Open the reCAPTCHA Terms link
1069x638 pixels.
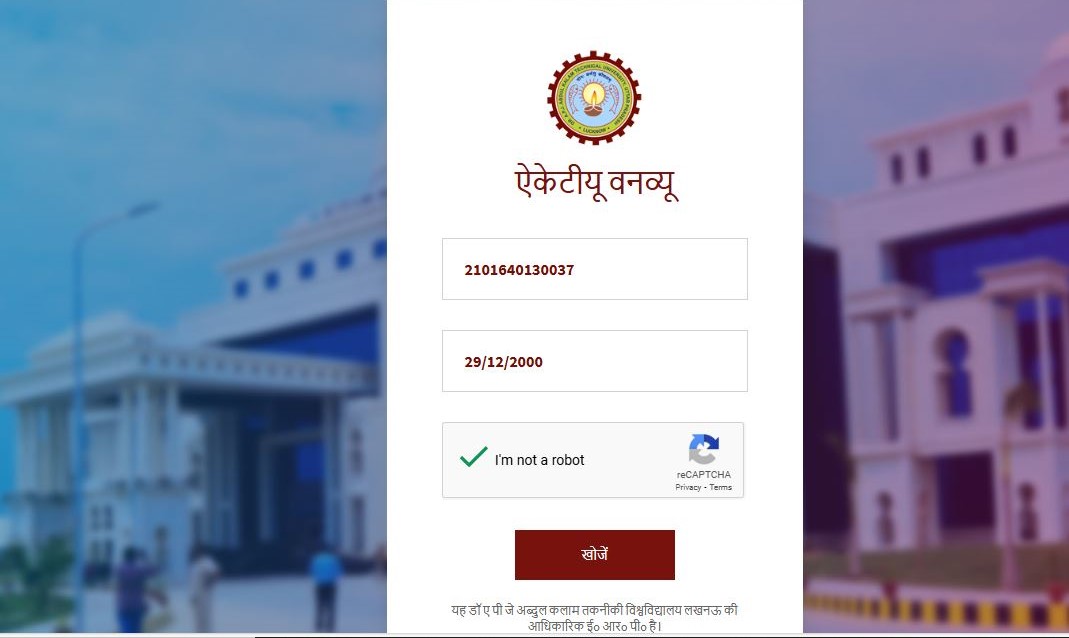pos(721,487)
